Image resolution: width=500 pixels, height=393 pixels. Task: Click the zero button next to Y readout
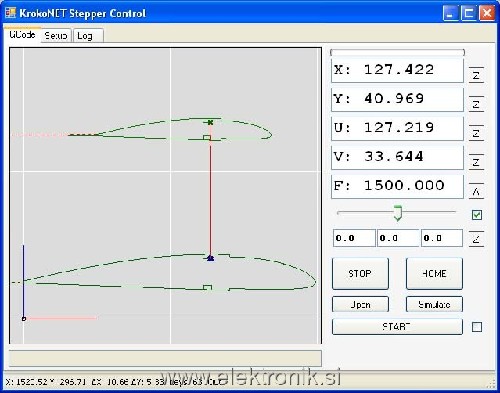[476, 104]
